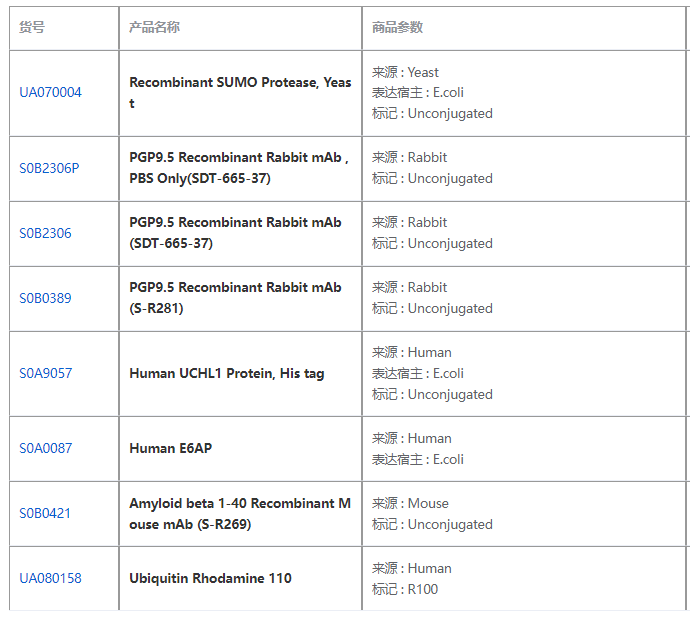Click the 商品参数 column header
The image size is (690, 623).
pos(397,28)
